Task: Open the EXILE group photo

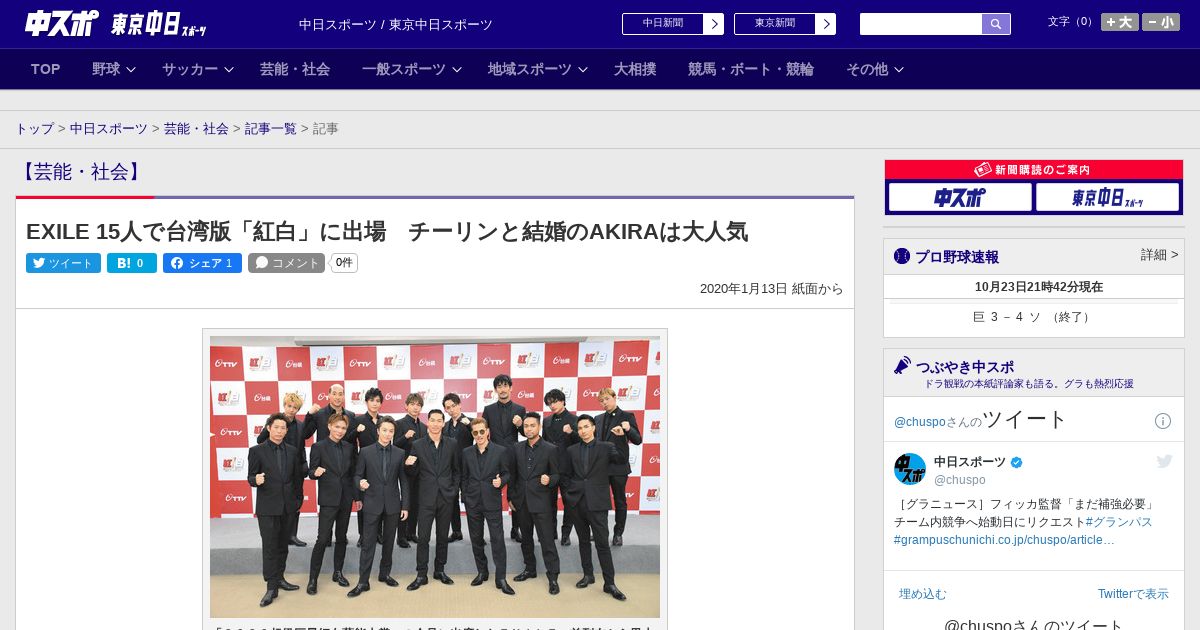Action: [x=435, y=477]
